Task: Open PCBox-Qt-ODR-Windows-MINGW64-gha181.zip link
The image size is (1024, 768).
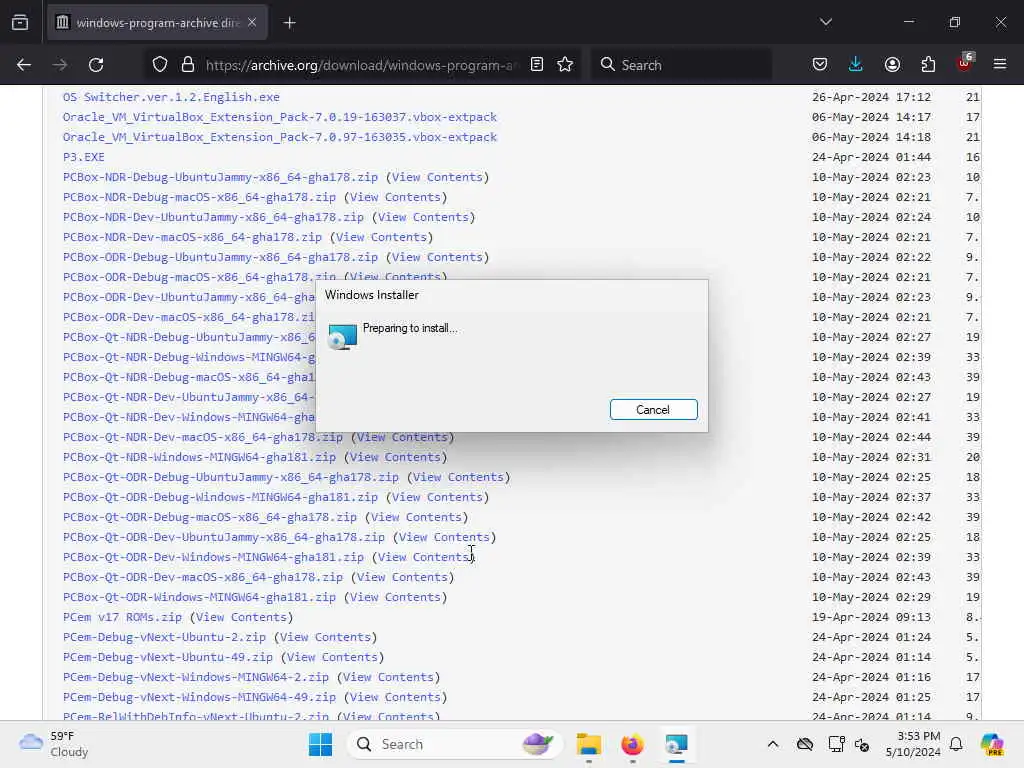Action: click(x=199, y=598)
